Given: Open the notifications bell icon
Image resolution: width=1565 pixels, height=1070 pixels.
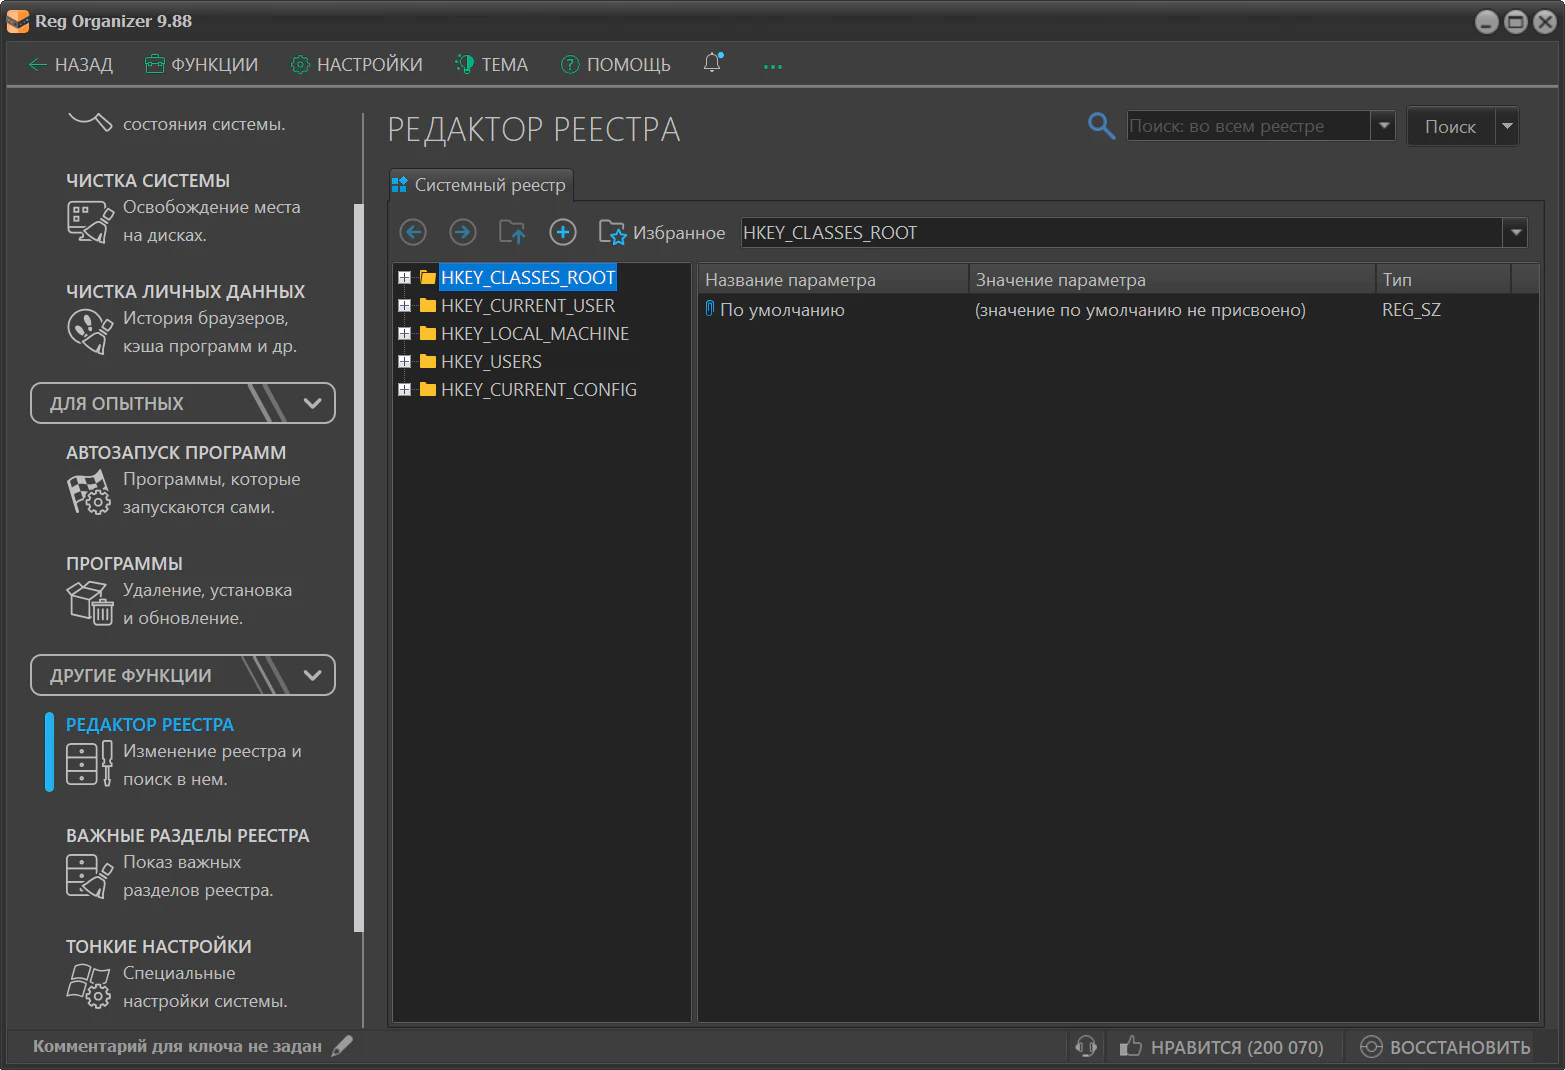Looking at the screenshot, I should pos(712,63).
